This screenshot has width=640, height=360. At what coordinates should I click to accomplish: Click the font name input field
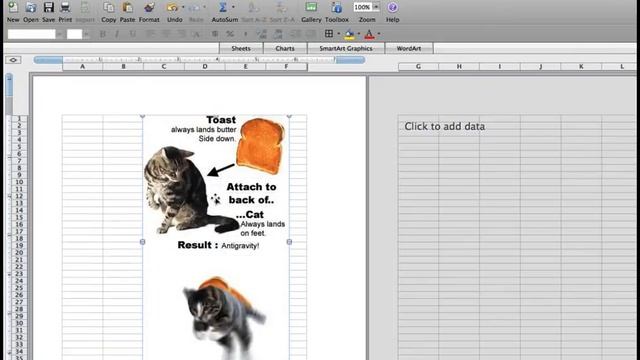[31, 34]
